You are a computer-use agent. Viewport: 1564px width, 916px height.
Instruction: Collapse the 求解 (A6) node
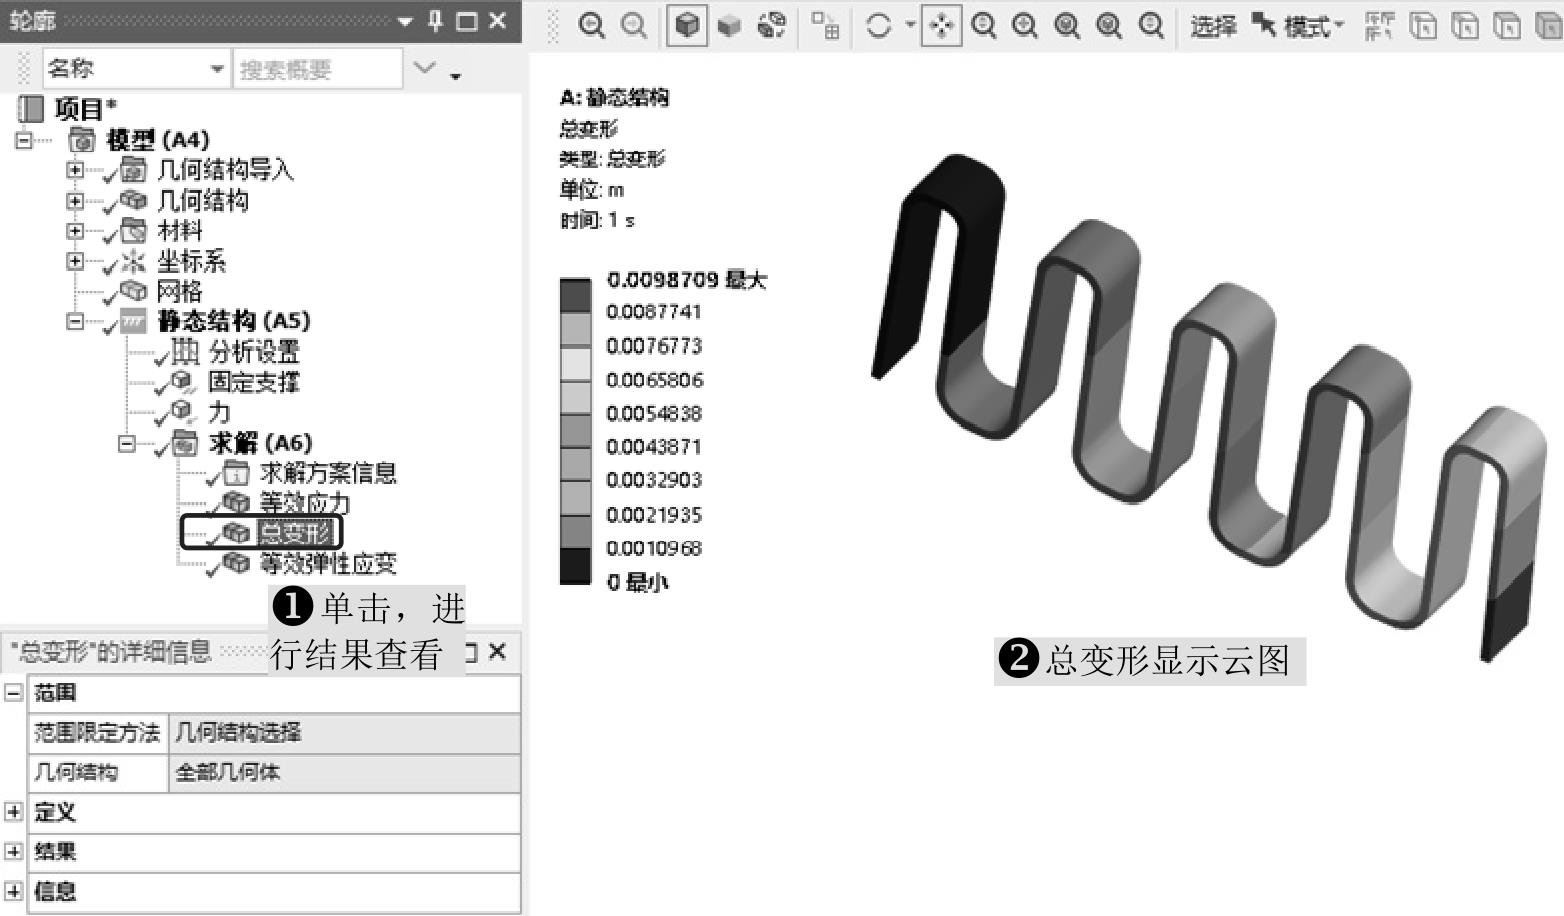tap(126, 443)
